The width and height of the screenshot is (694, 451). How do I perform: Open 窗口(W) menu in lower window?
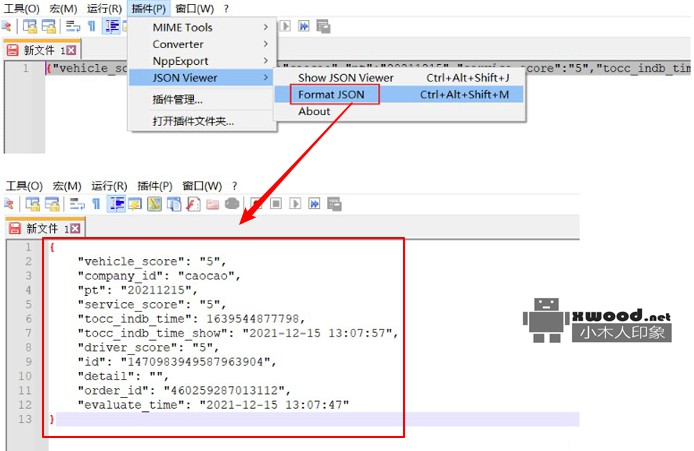coord(202,186)
